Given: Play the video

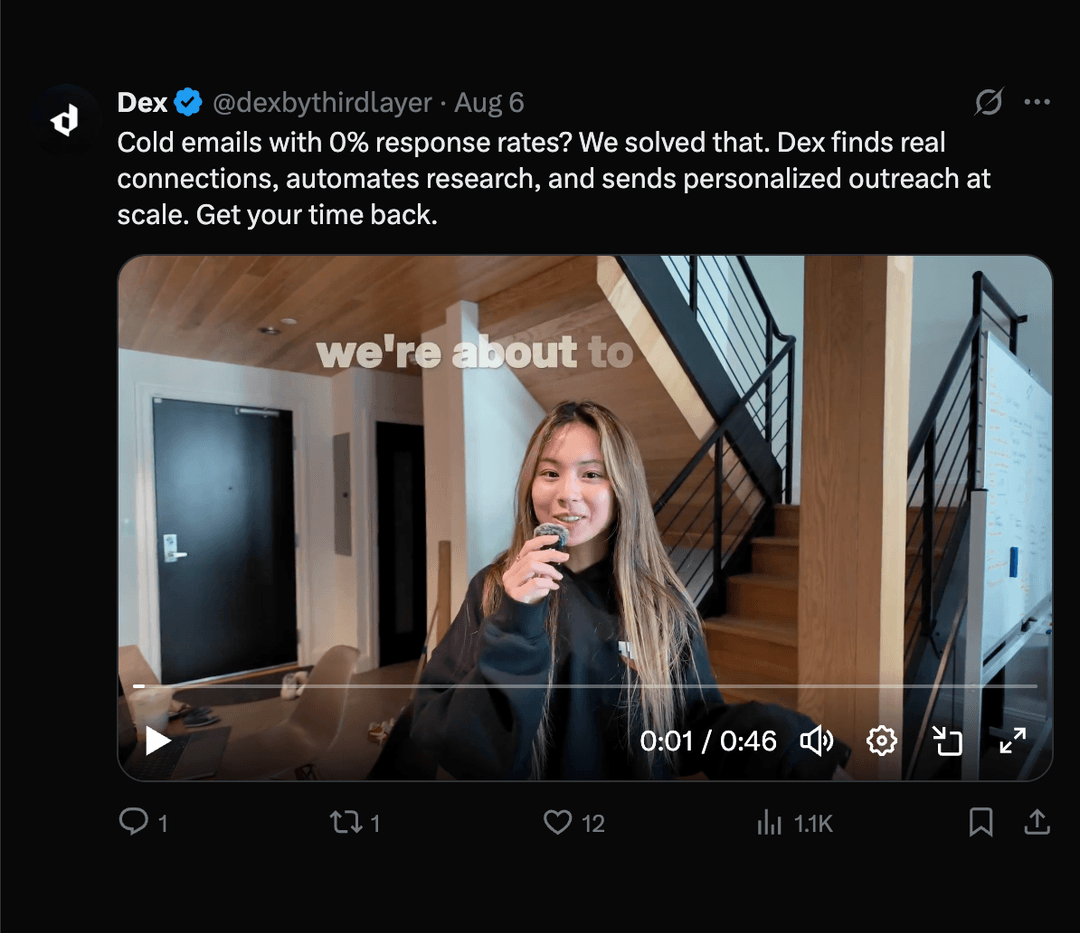Looking at the screenshot, I should [x=158, y=741].
